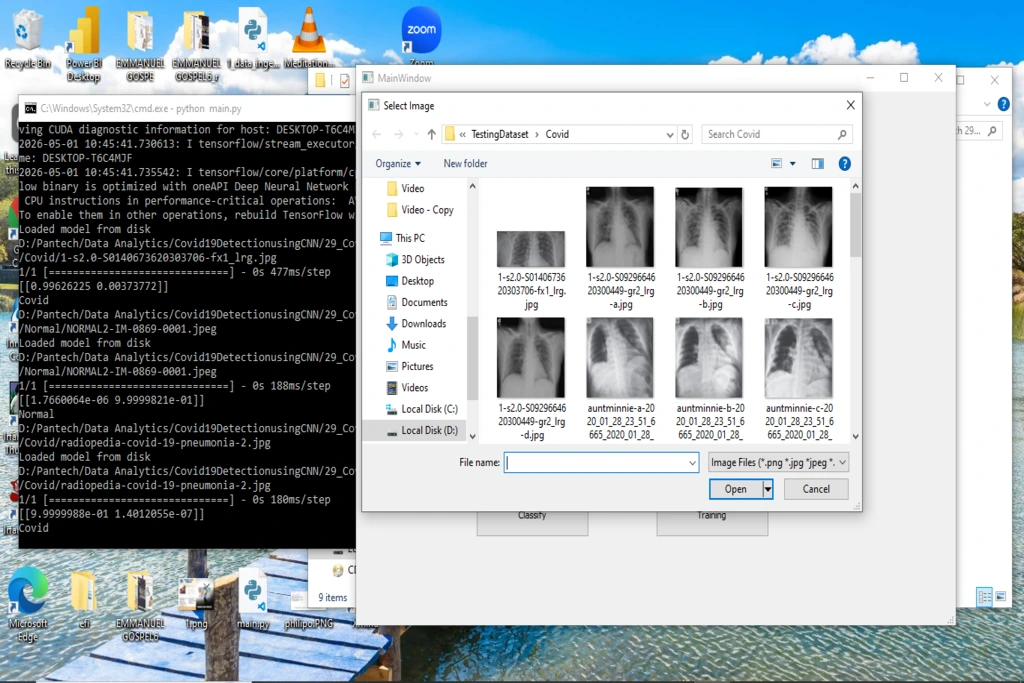This screenshot has width=1024, height=683.
Task: Open dialog help question mark icon
Action: click(x=844, y=164)
